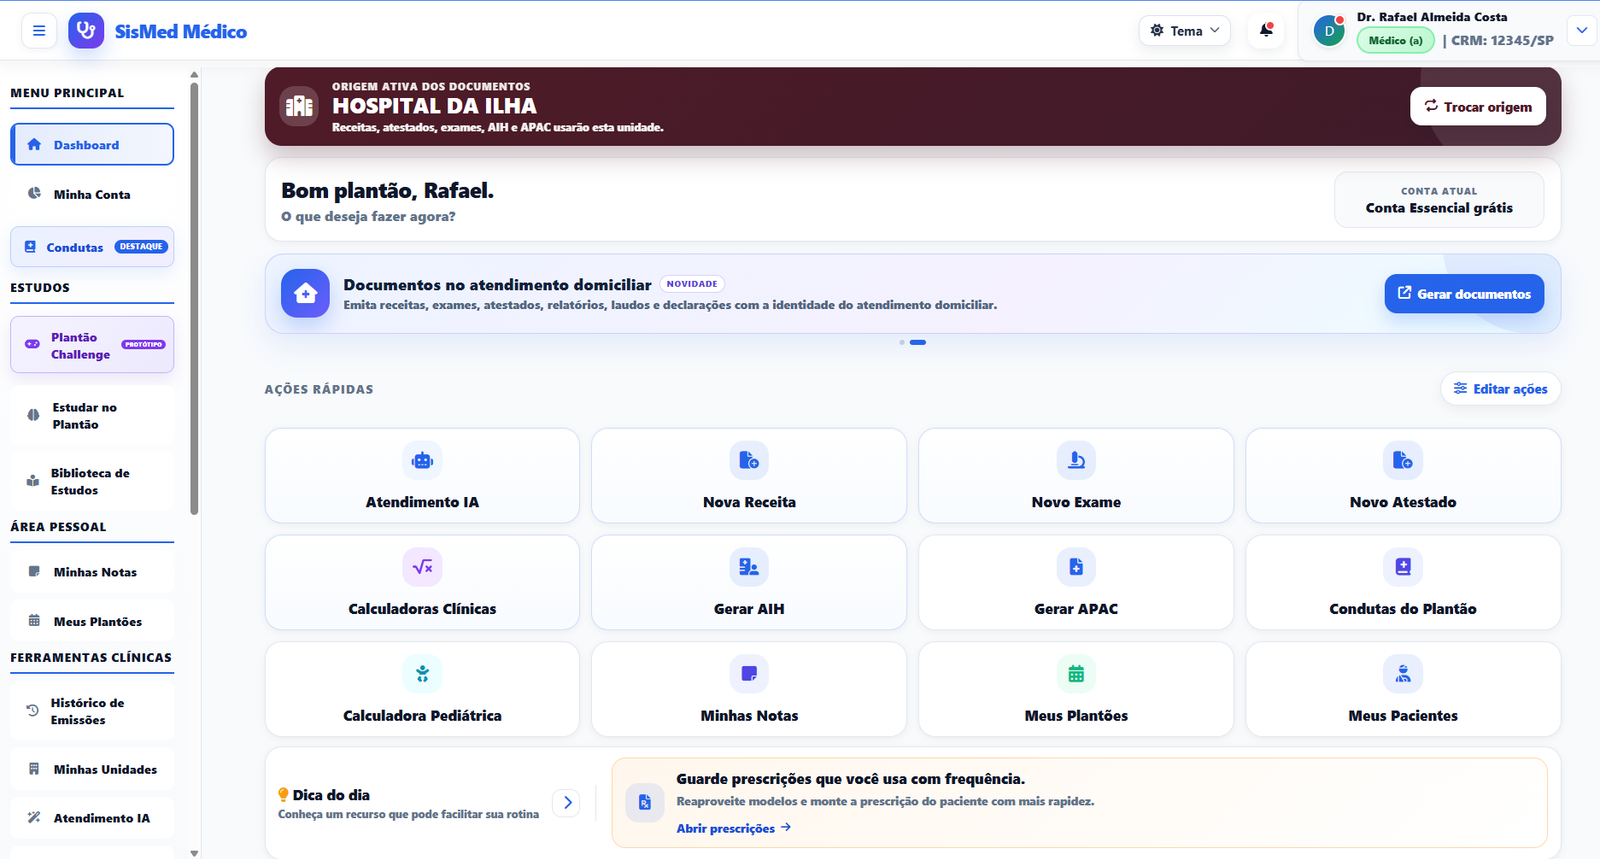Screen dimensions: 1600x859
Task: Open Minha Conta in the sidebar
Action: [x=92, y=194]
